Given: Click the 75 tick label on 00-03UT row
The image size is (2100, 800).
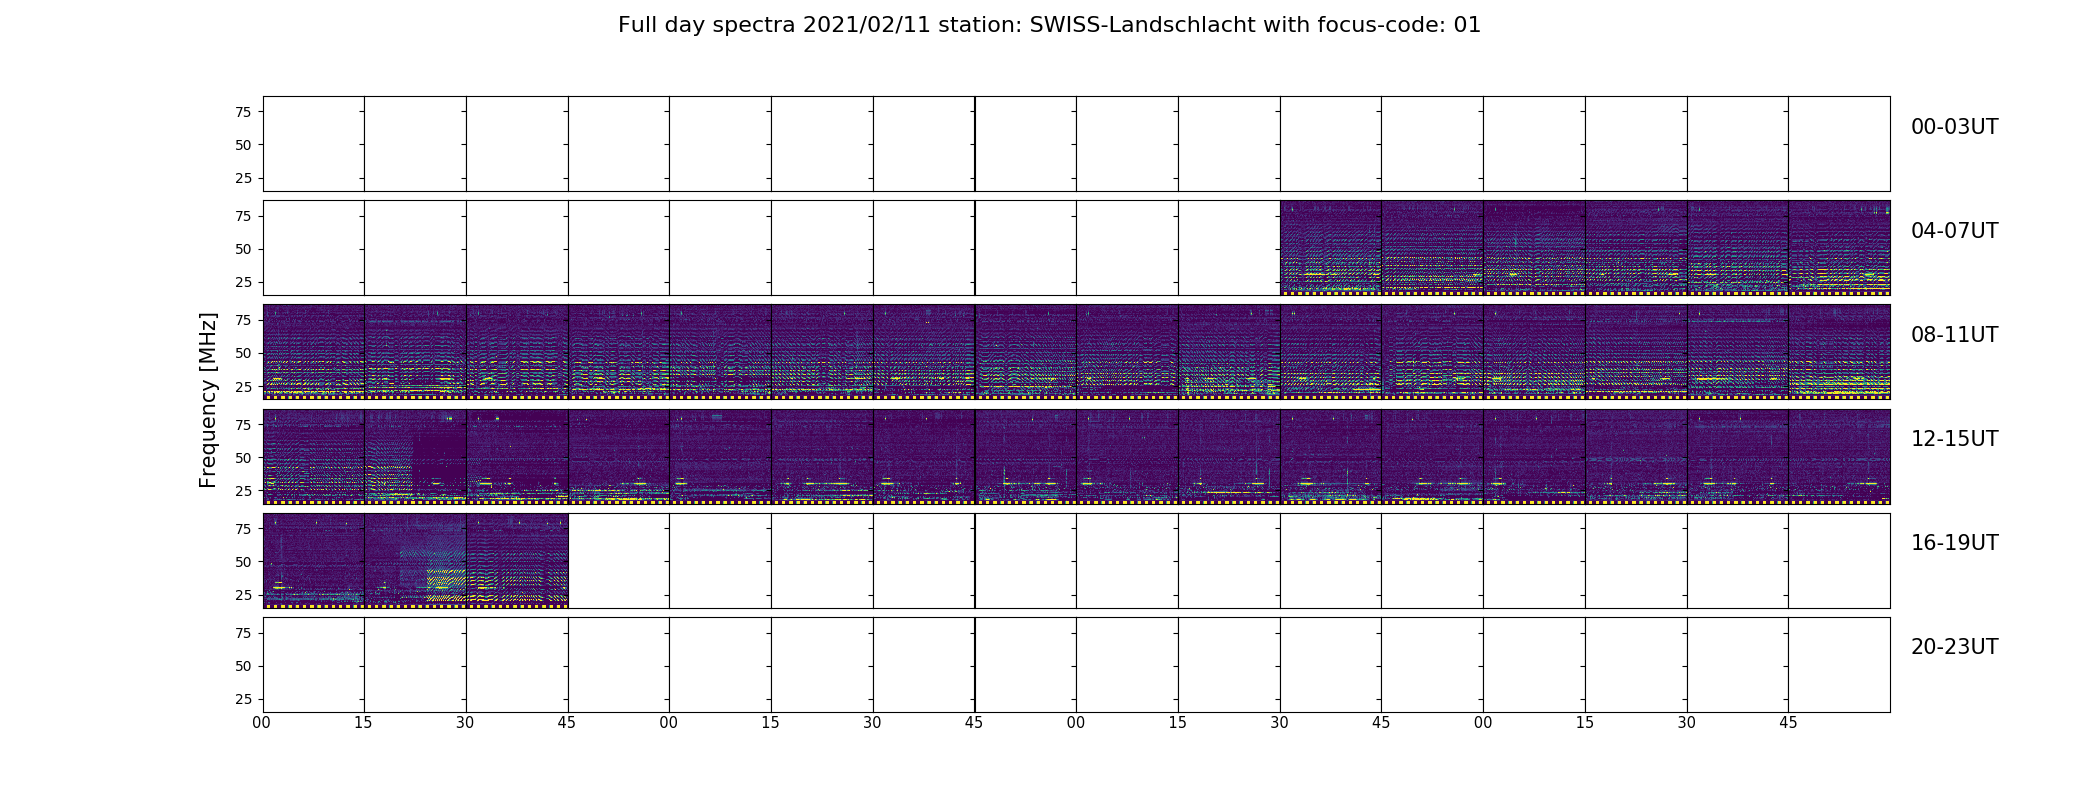Looking at the screenshot, I should coord(243,112).
